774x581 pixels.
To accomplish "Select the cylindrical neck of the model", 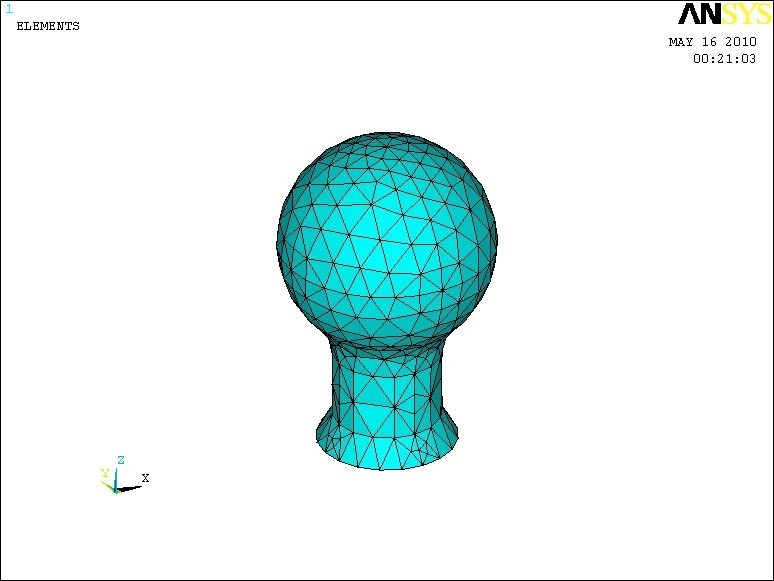I will click(387, 385).
